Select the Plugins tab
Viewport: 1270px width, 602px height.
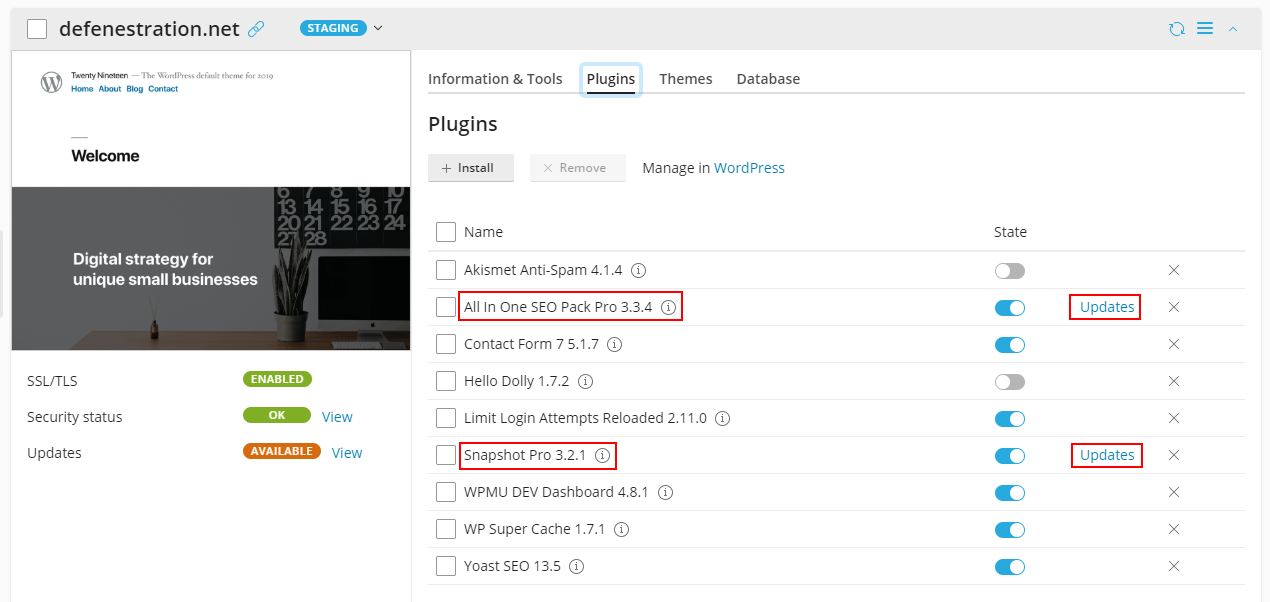[x=611, y=79]
